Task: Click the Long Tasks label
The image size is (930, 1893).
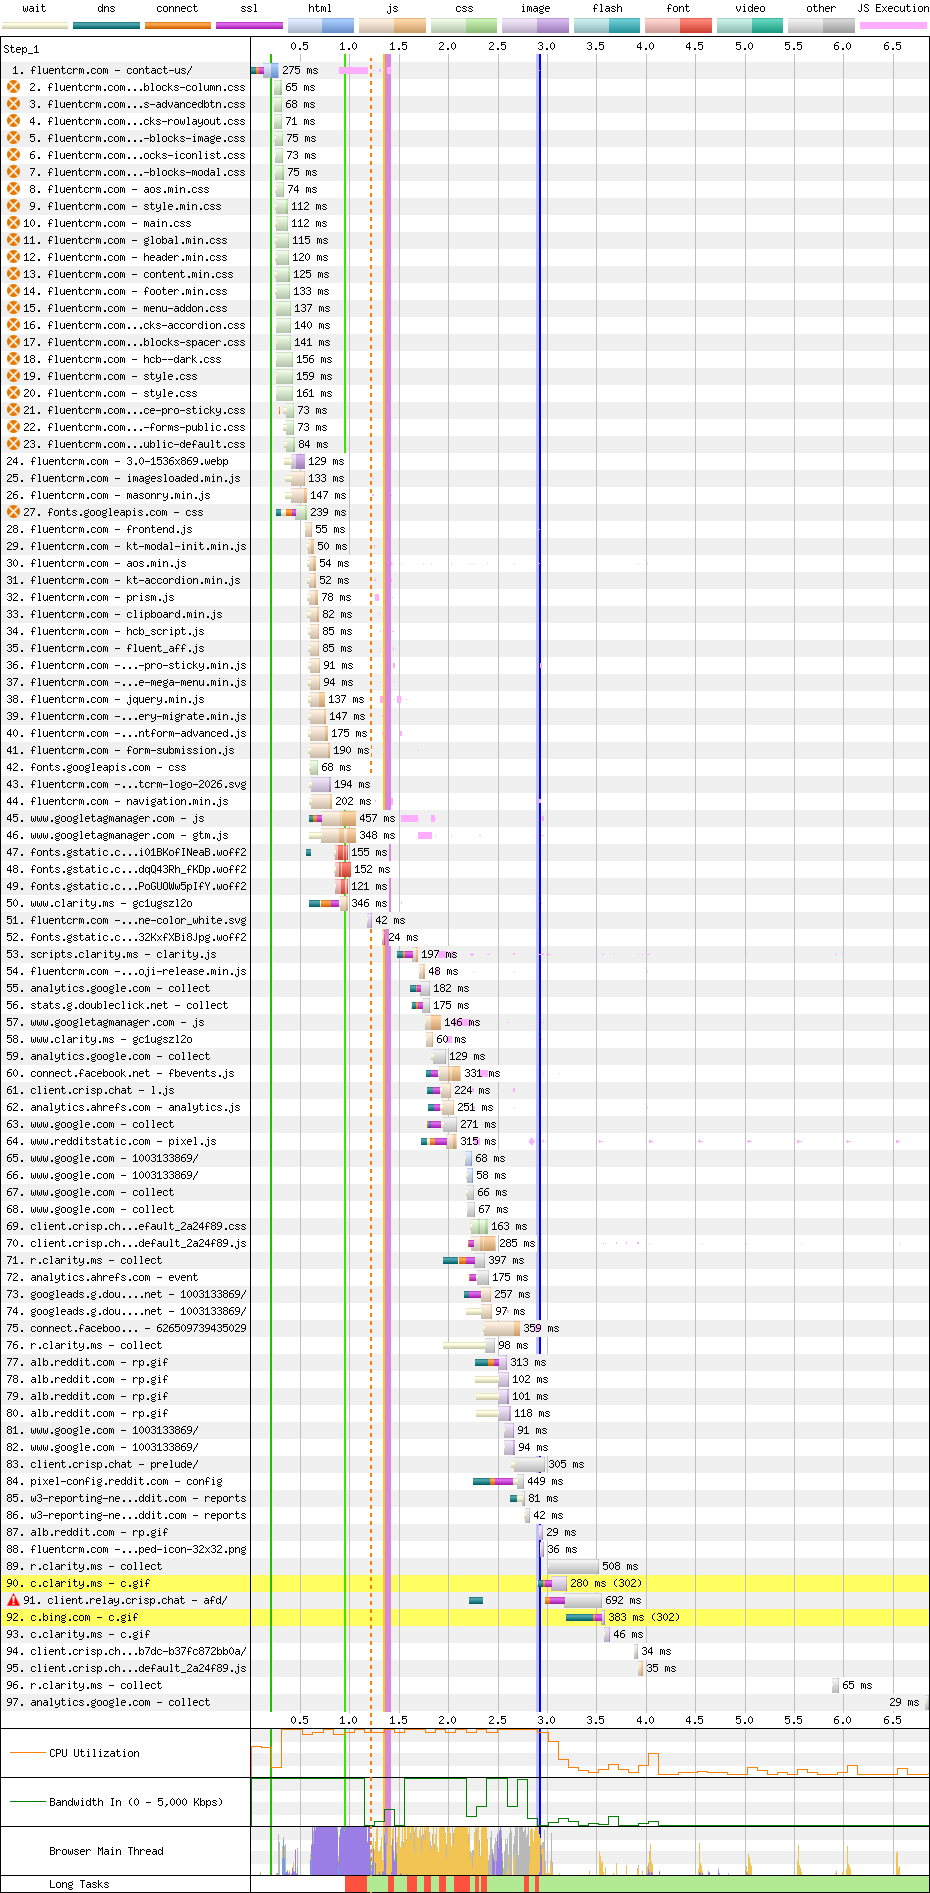Action: point(79,1884)
